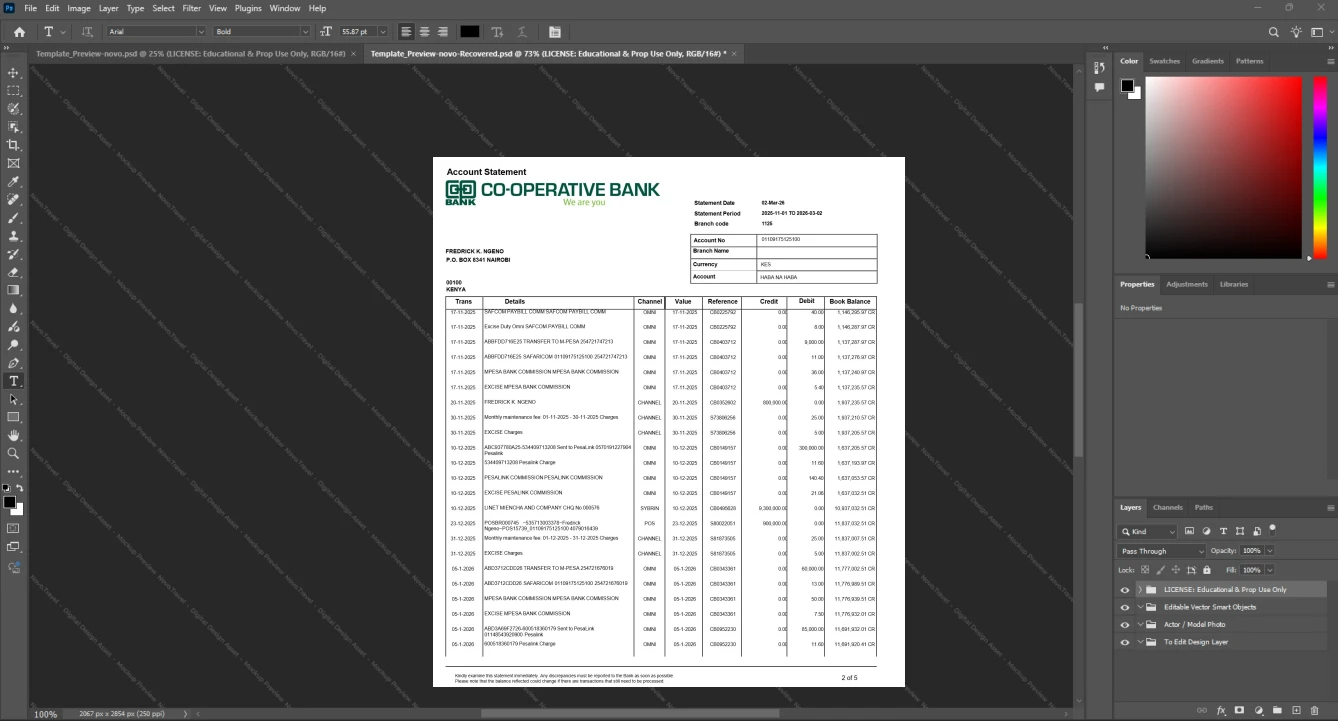Image resolution: width=1338 pixels, height=721 pixels.
Task: Create a new adjustment layer
Action: (1259, 710)
